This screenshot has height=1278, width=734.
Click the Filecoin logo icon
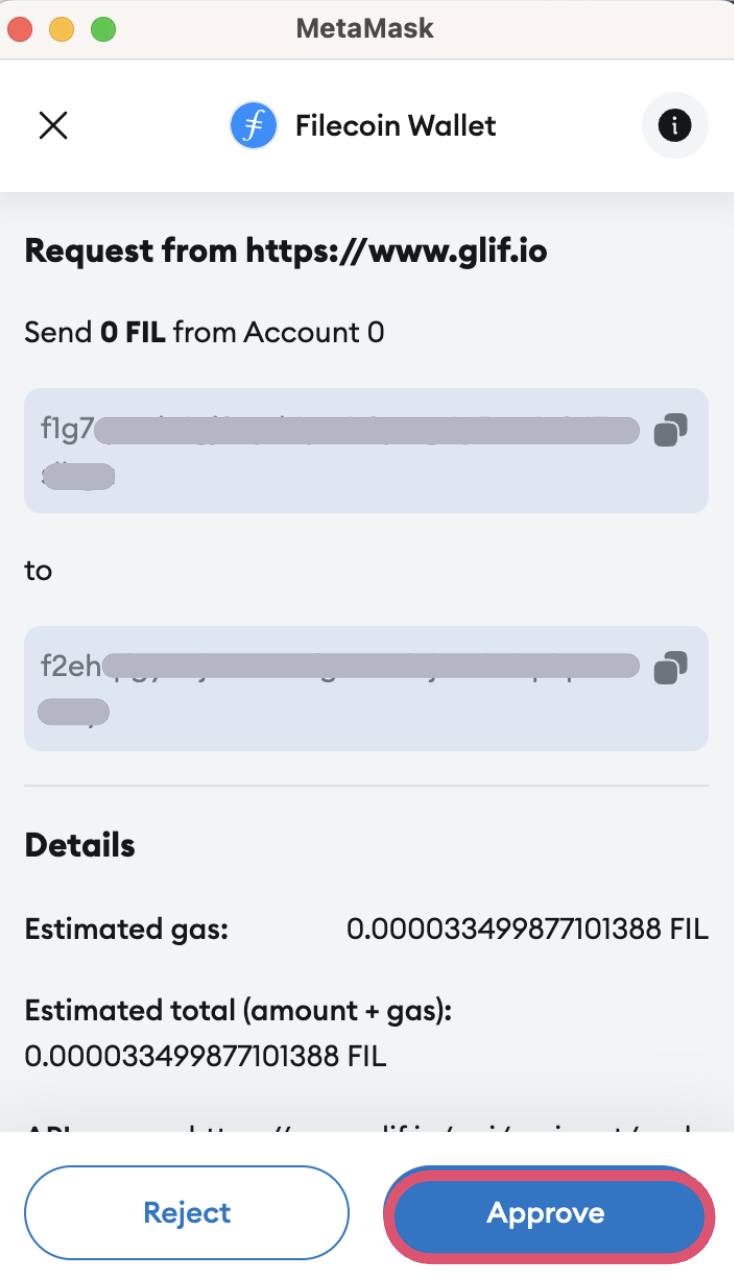pos(253,126)
